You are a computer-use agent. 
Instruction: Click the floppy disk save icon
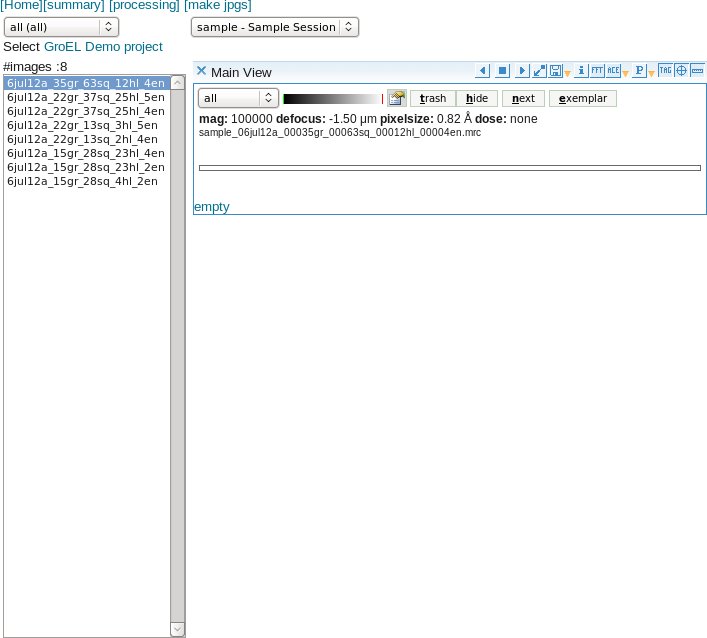click(x=555, y=71)
